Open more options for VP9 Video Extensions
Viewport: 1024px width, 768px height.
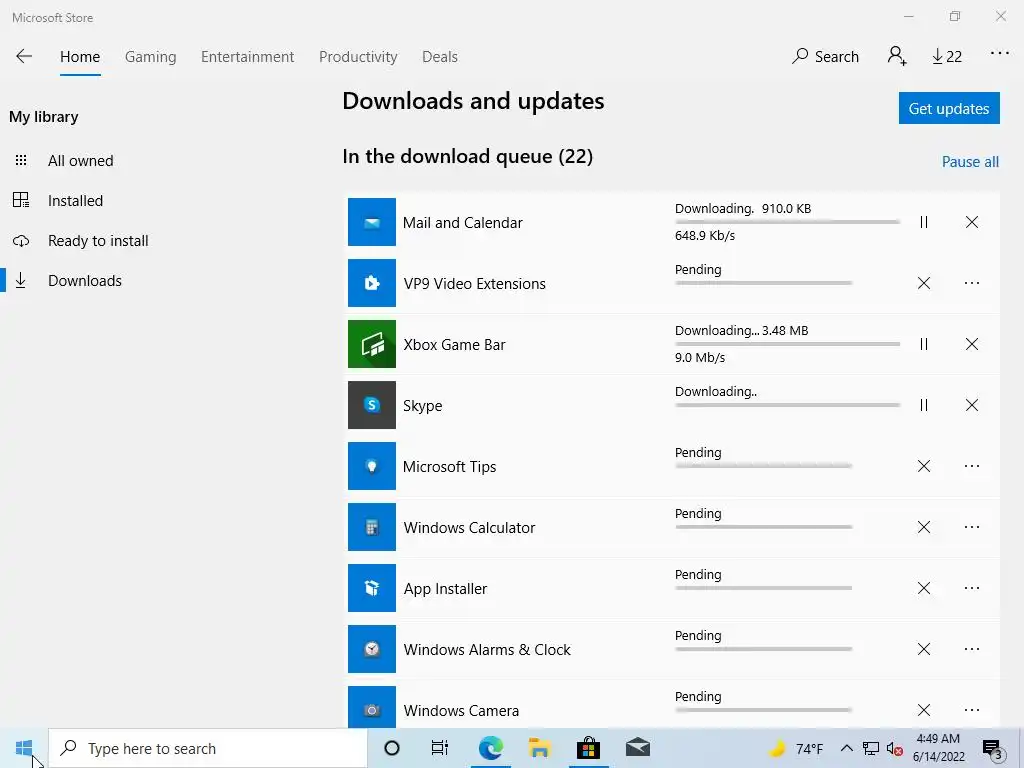point(972,283)
